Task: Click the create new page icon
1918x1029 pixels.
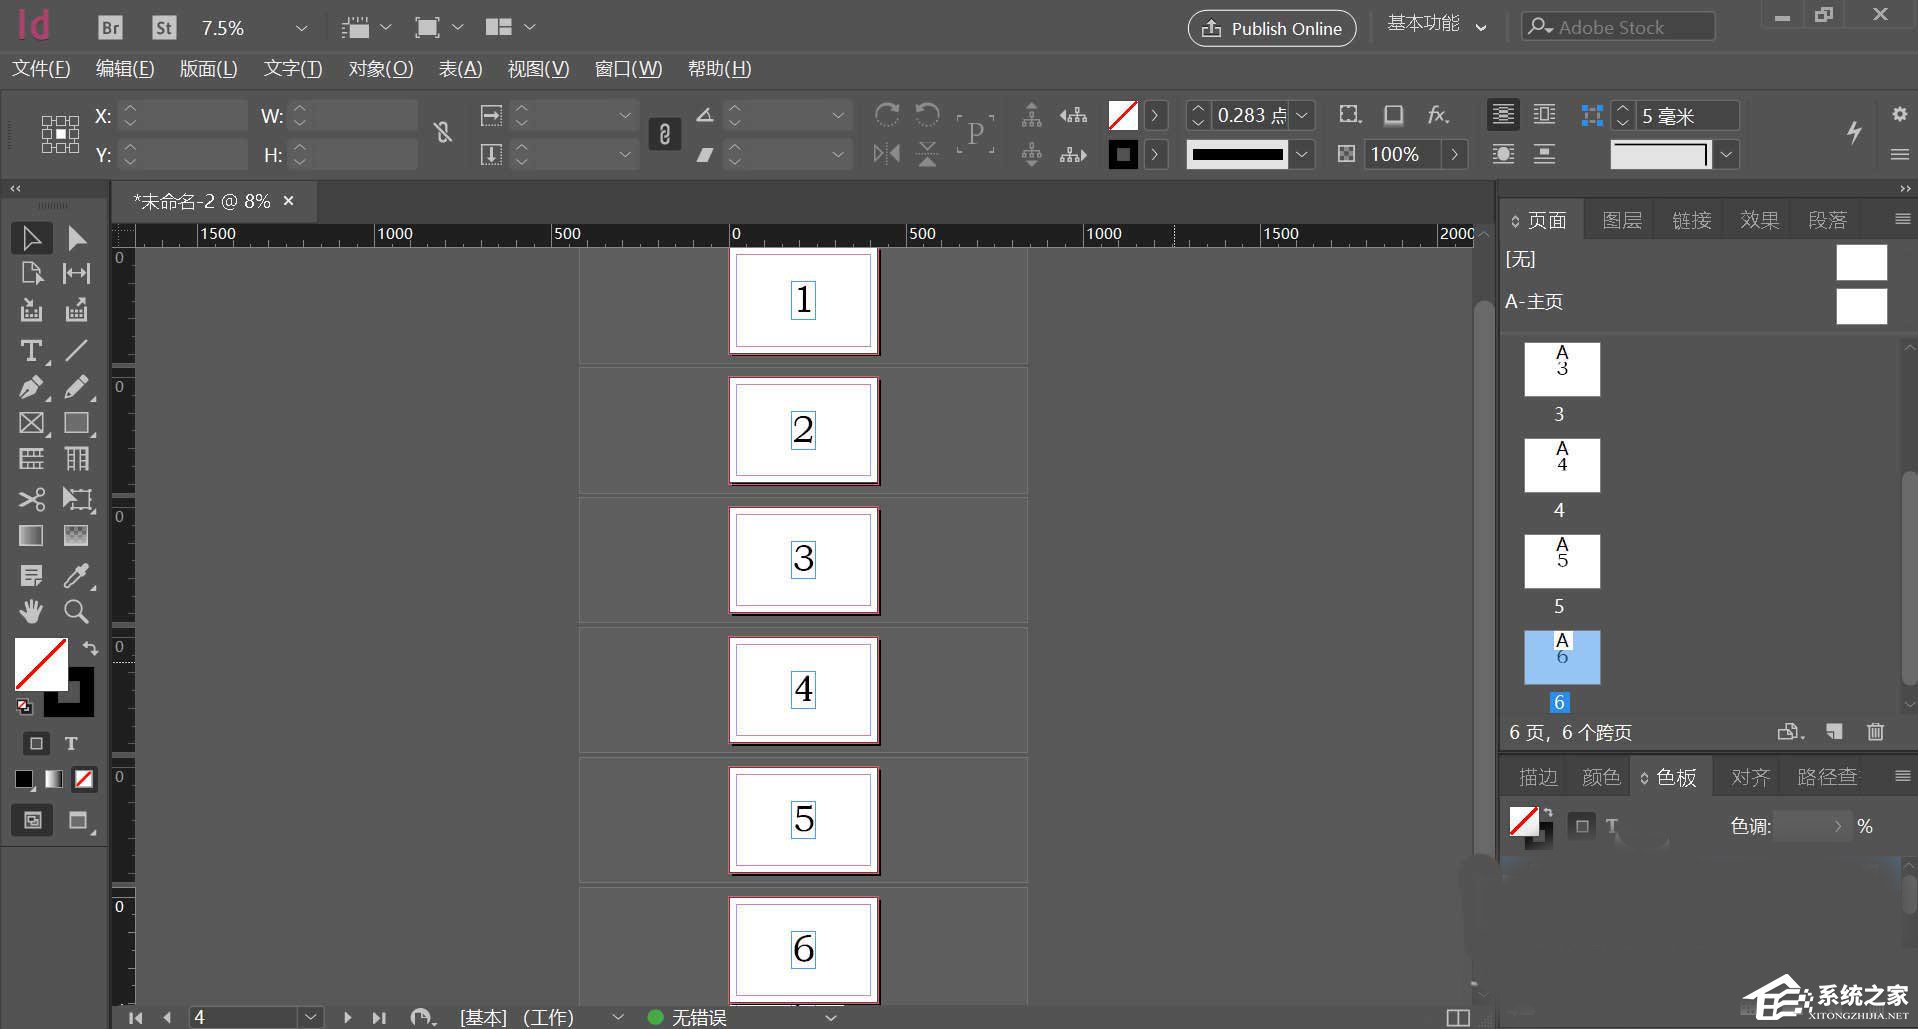Action: pyautogui.click(x=1835, y=732)
